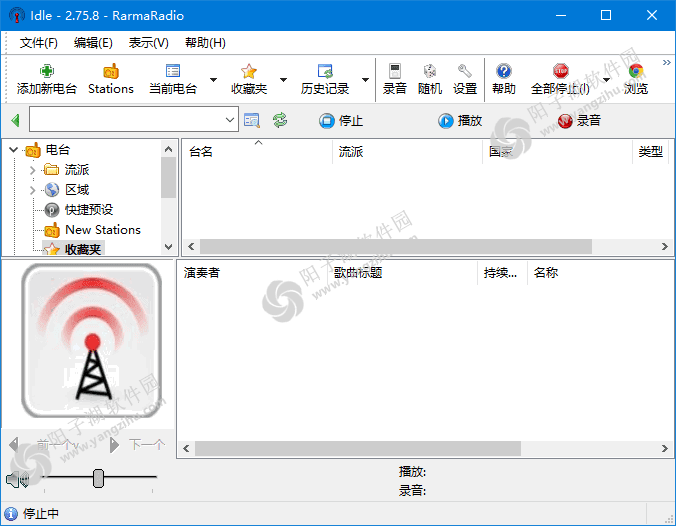Click the 下一个 (Next) button

click(138, 445)
